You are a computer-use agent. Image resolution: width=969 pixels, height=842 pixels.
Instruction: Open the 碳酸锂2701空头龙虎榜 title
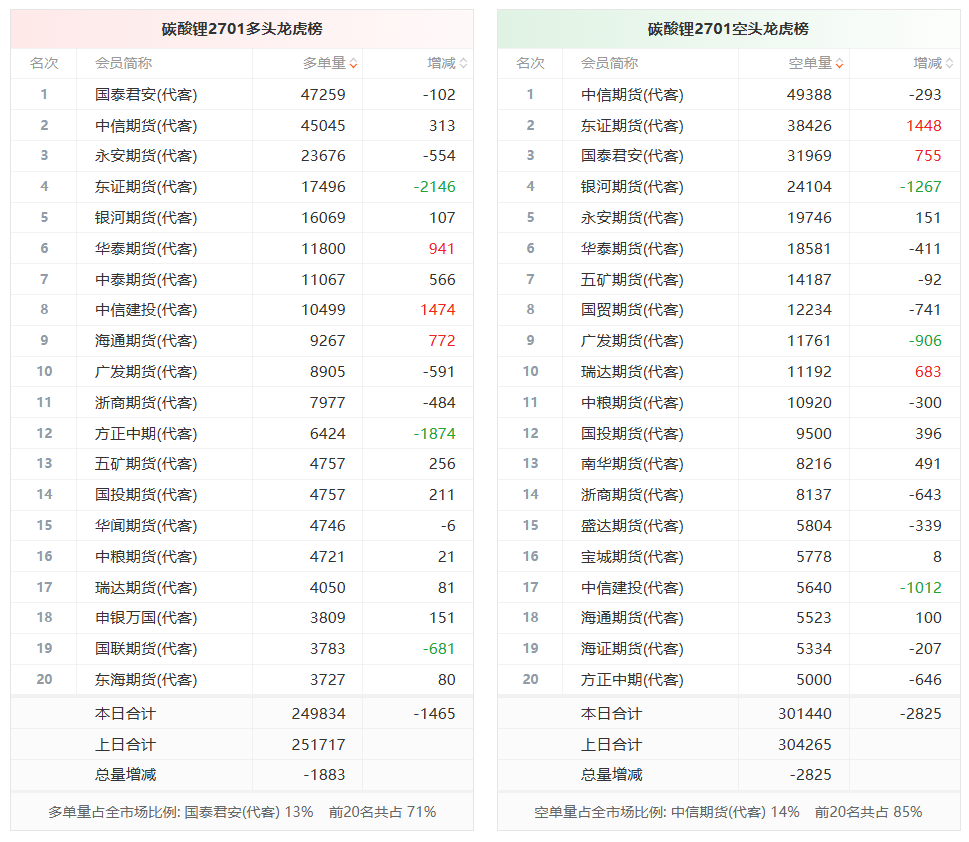click(728, 29)
